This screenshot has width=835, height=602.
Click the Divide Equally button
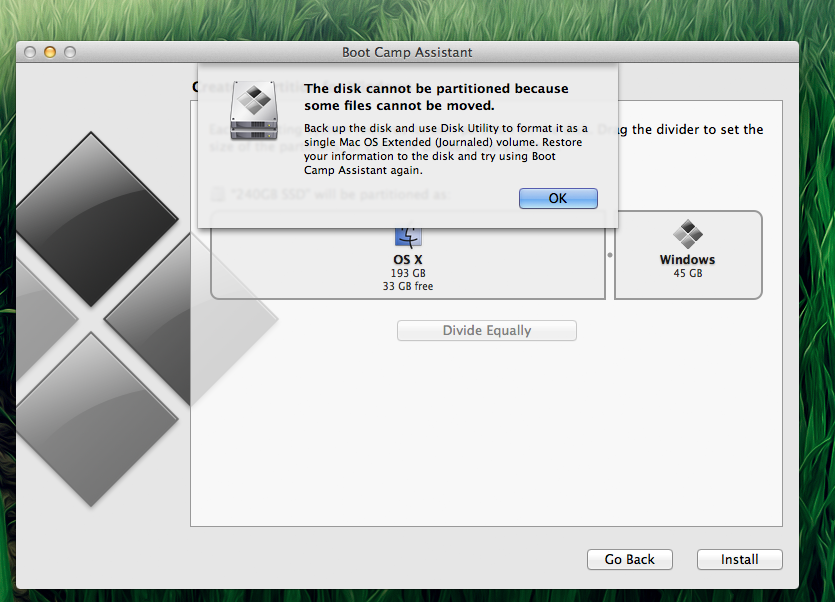tap(487, 330)
